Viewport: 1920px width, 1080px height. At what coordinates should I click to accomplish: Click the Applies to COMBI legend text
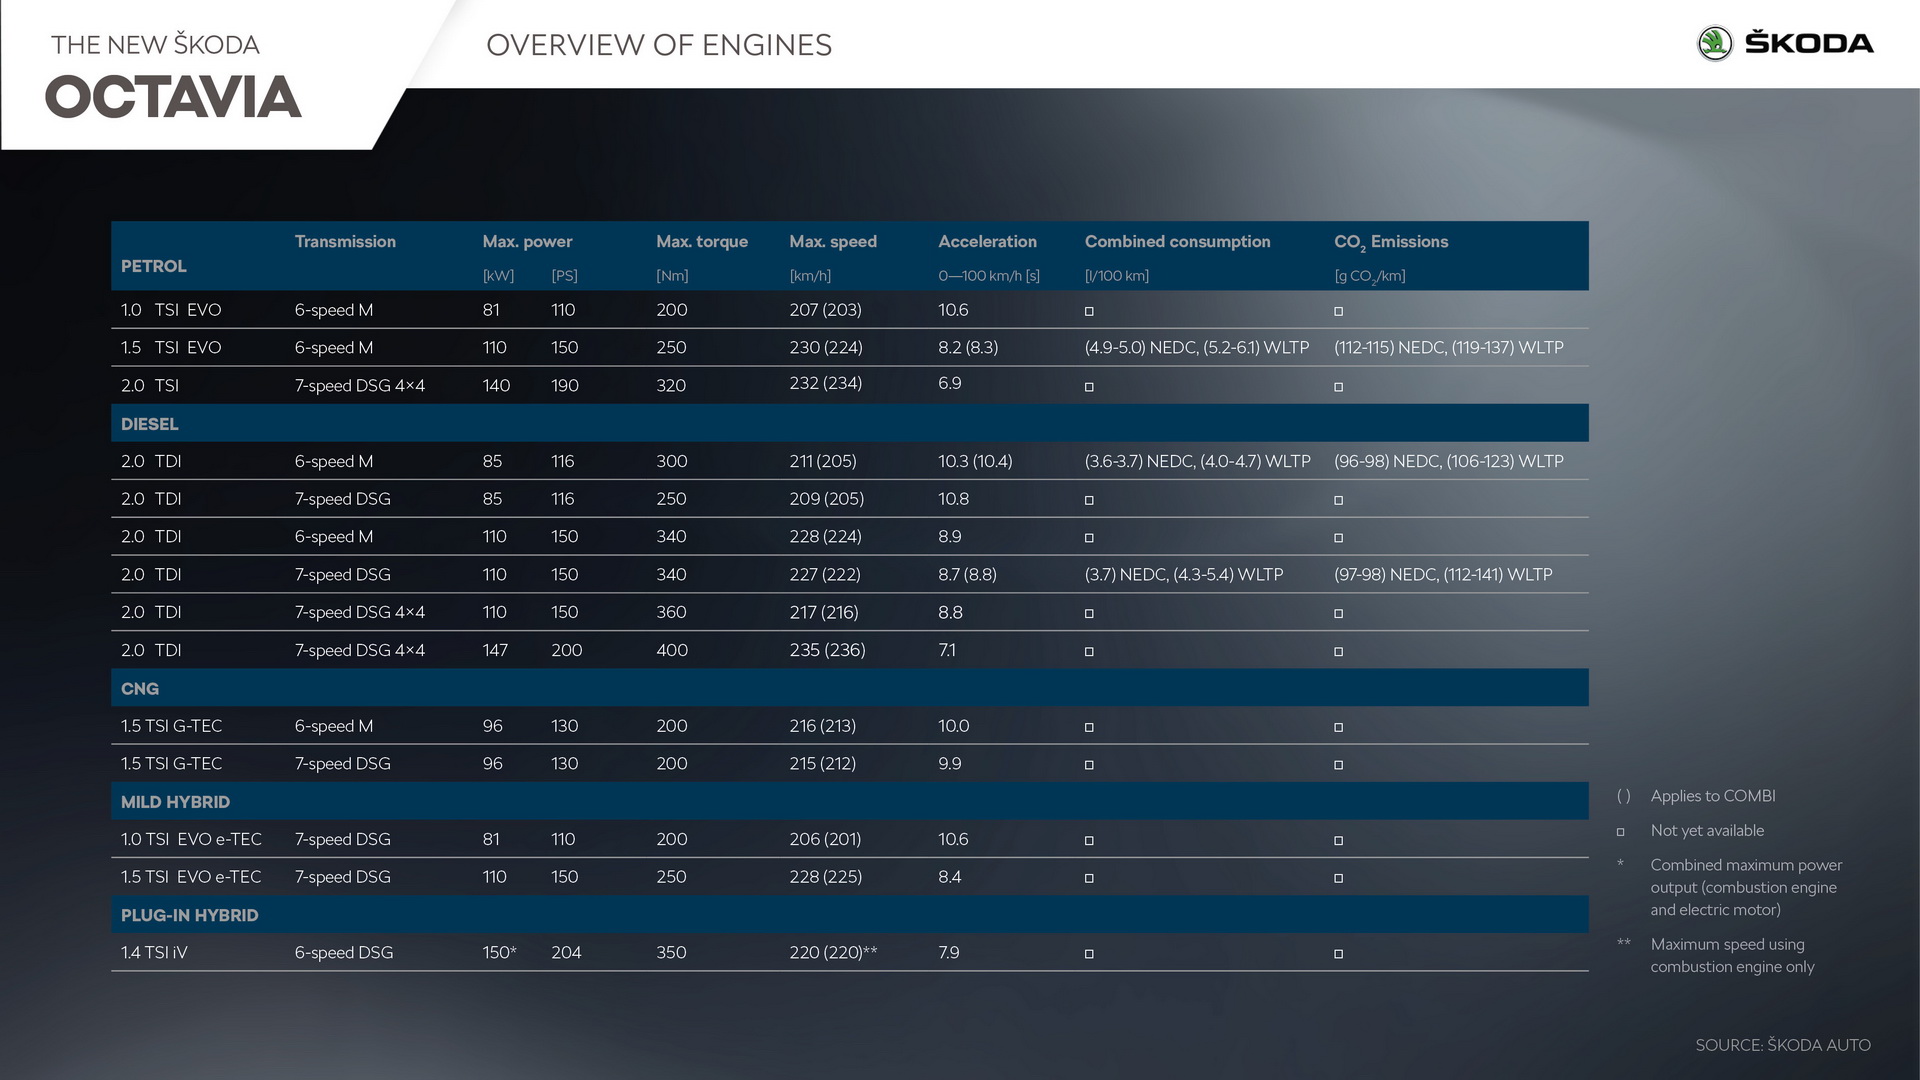click(1712, 796)
